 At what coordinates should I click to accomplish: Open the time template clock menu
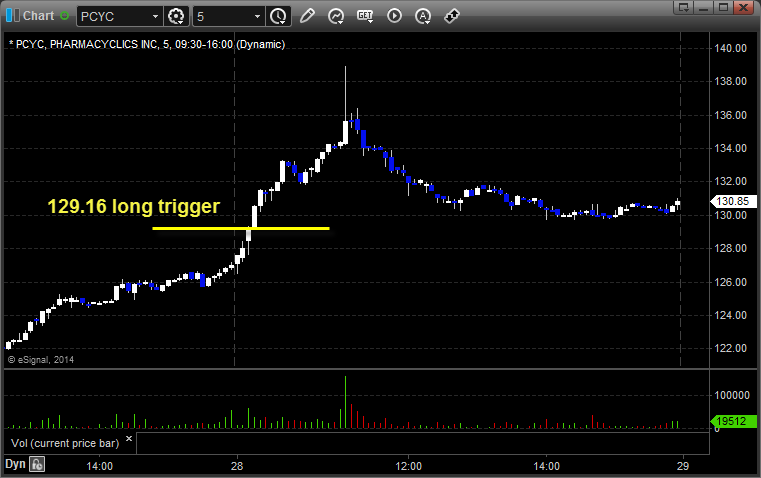click(278, 16)
